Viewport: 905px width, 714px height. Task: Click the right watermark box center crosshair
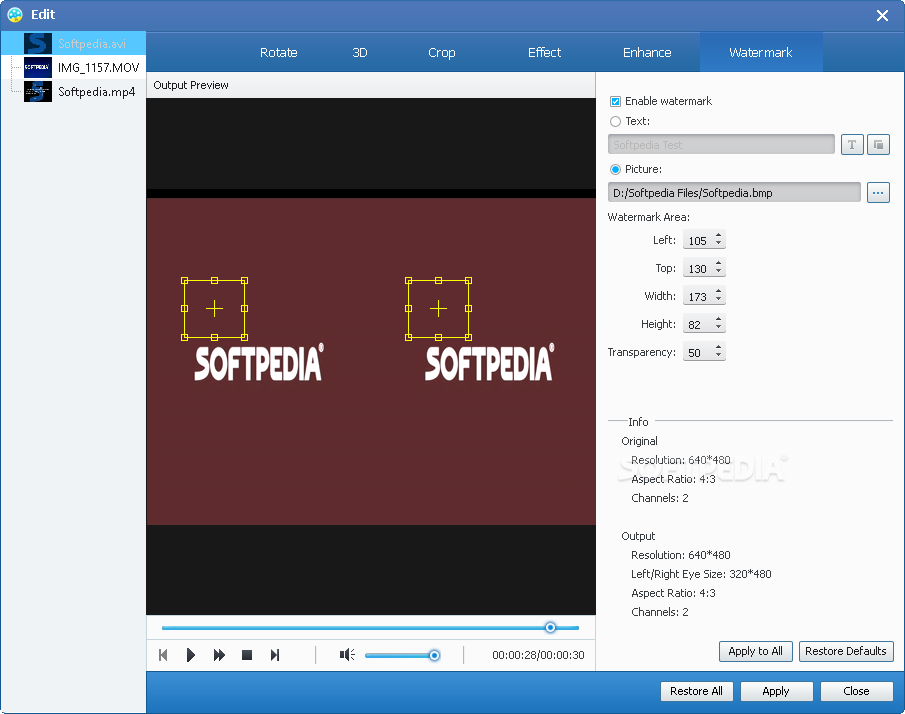[x=438, y=308]
